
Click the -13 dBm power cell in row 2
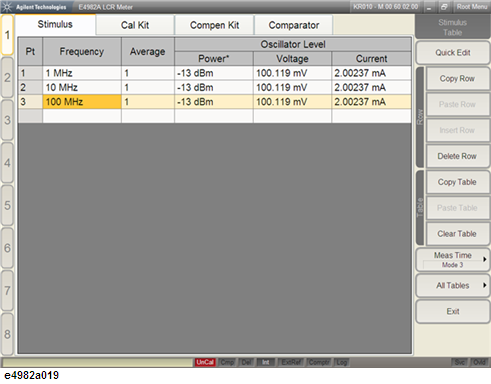click(214, 87)
